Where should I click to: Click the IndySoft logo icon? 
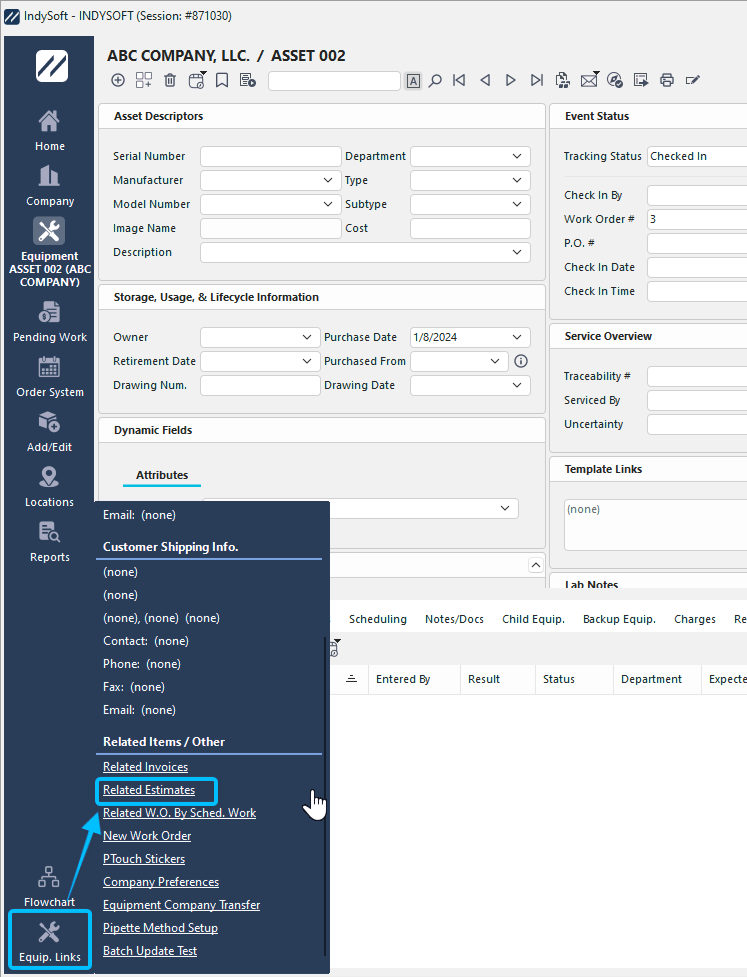click(x=52, y=66)
